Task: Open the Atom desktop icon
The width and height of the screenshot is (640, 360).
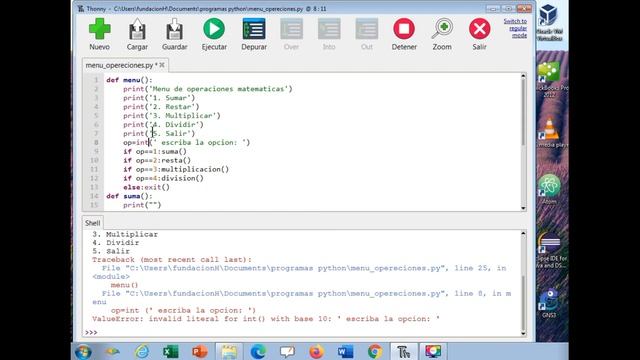Action: click(x=549, y=189)
